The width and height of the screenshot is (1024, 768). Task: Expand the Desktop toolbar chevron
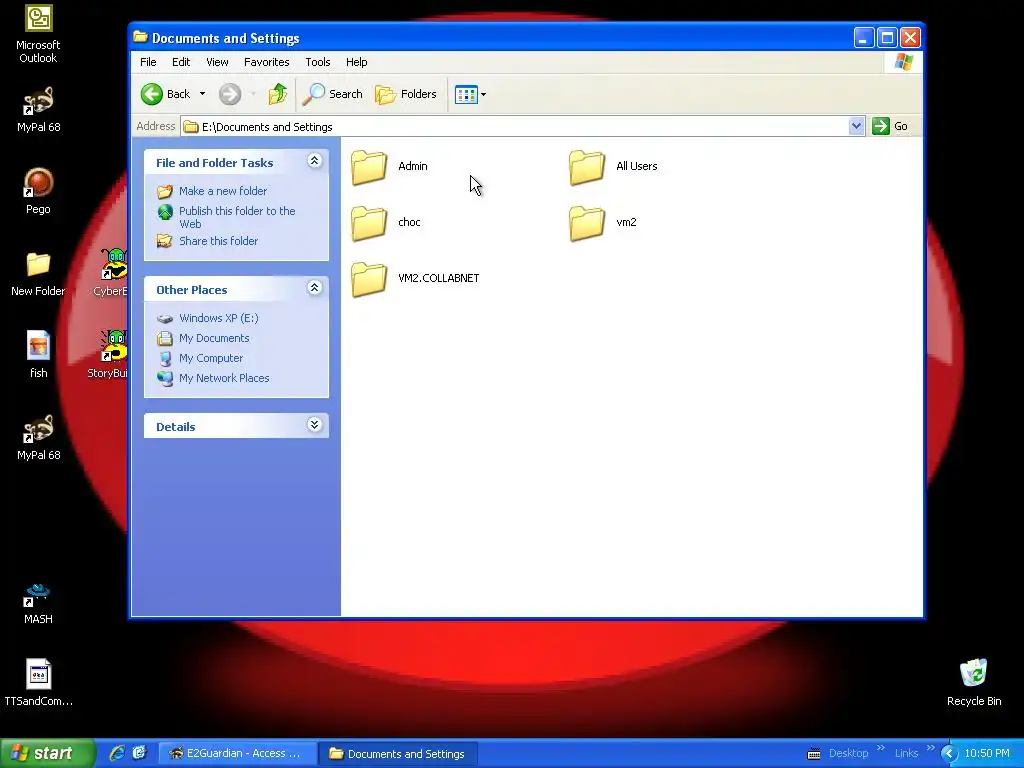click(x=880, y=748)
